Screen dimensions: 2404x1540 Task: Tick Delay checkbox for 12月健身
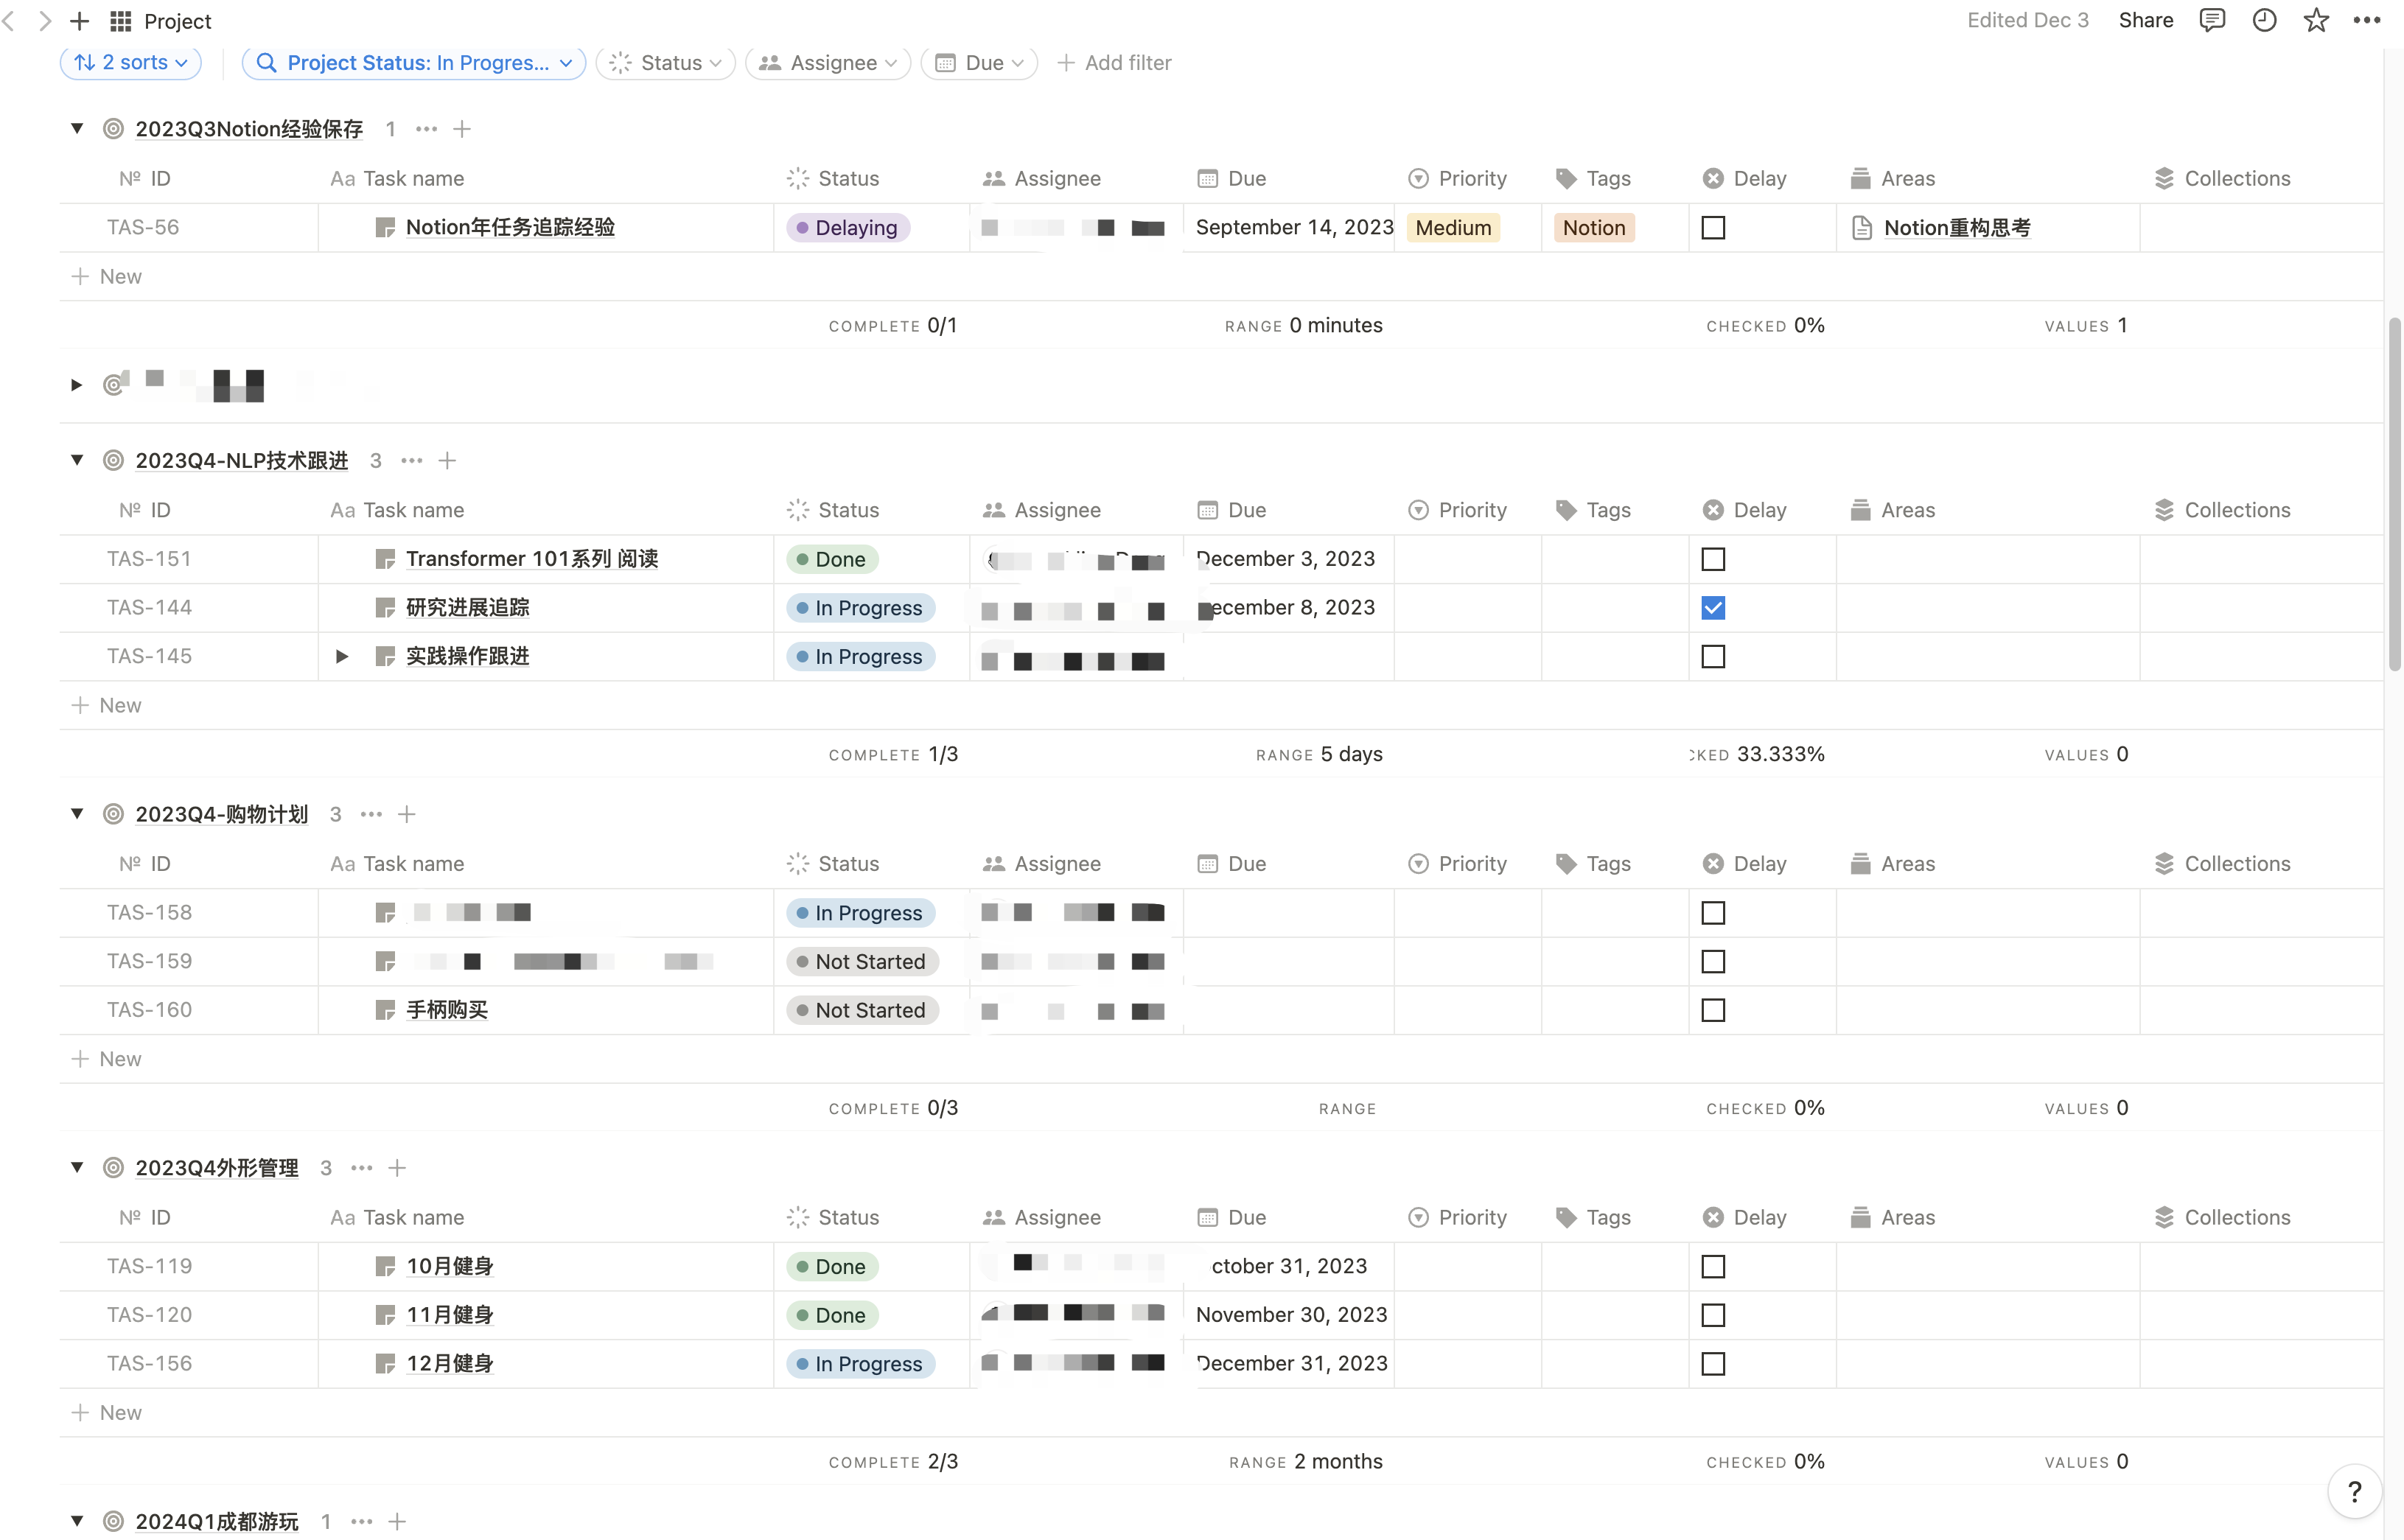1713,1363
